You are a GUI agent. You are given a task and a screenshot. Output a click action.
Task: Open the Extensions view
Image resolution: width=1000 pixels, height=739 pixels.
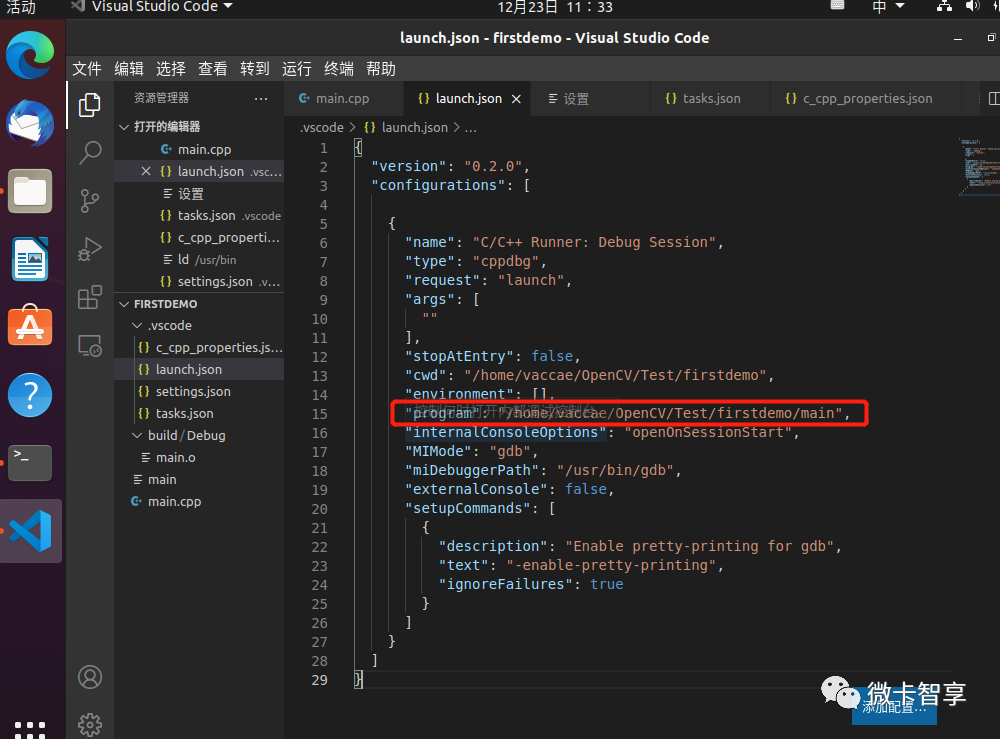89,297
